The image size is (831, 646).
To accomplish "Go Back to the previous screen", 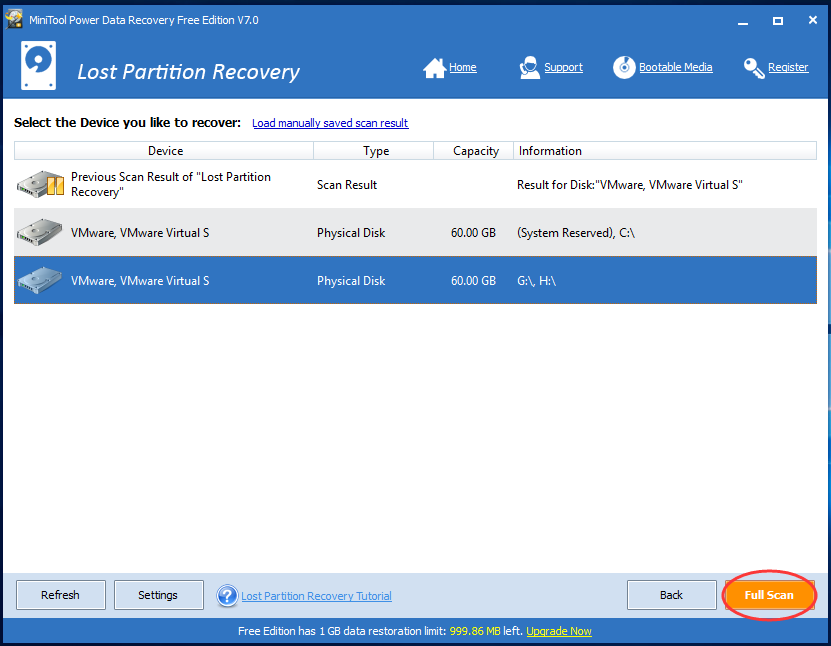I will point(671,595).
